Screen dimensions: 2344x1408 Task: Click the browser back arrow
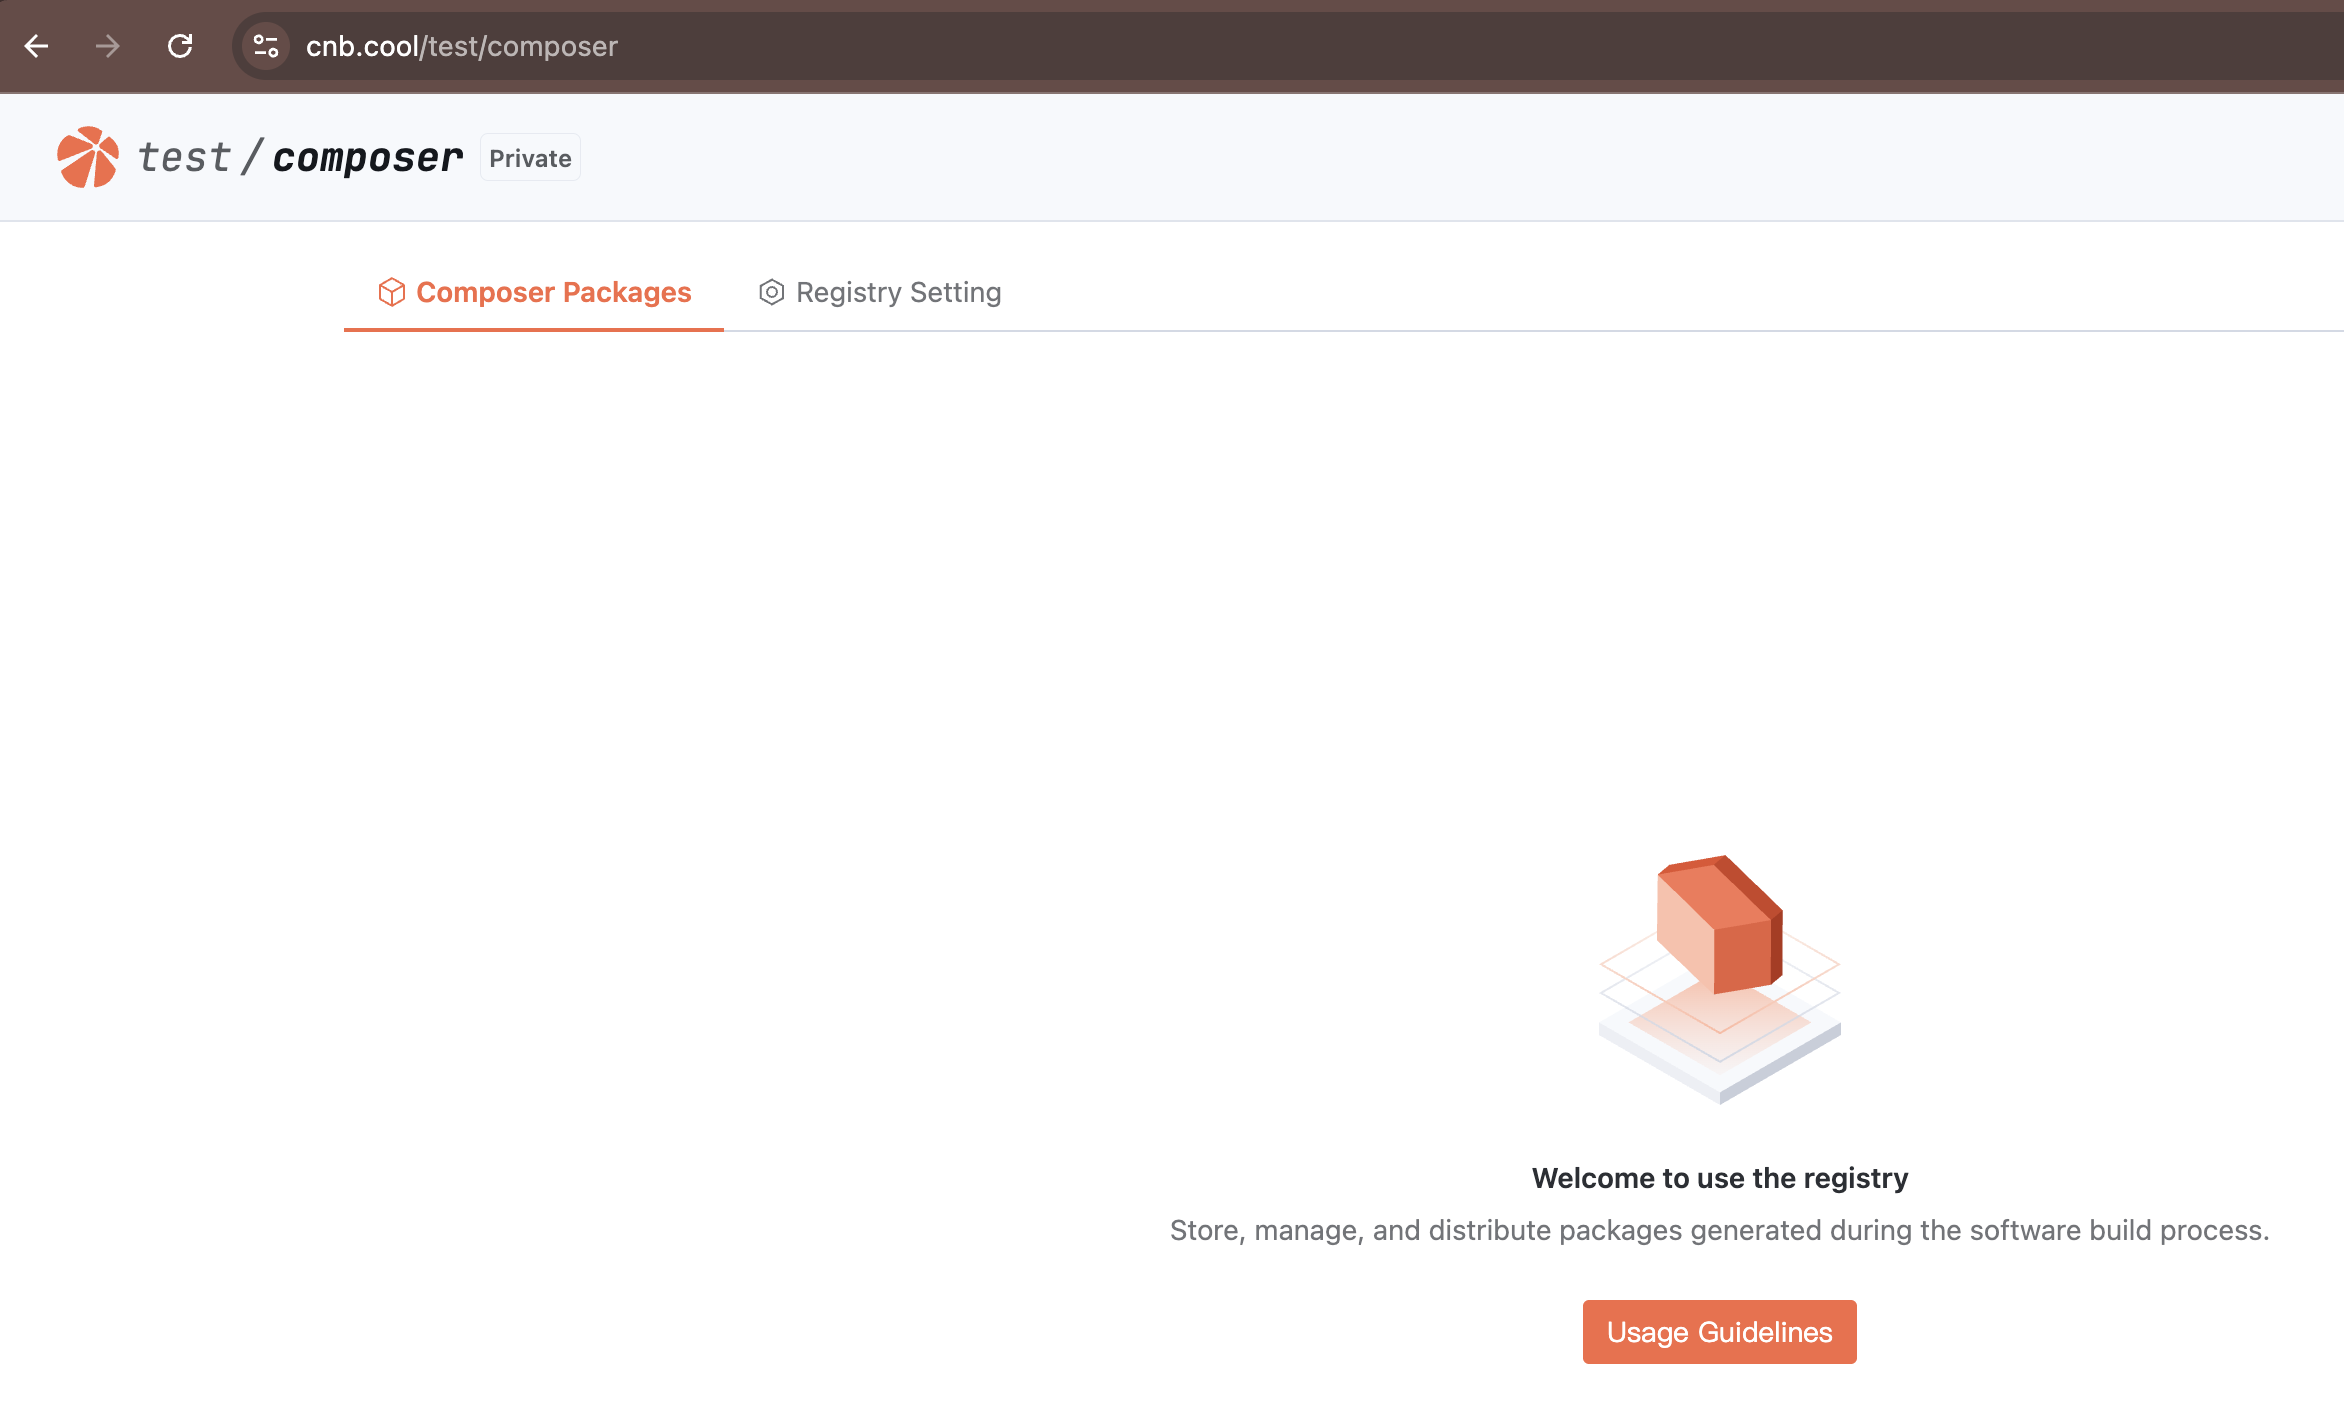(x=37, y=46)
